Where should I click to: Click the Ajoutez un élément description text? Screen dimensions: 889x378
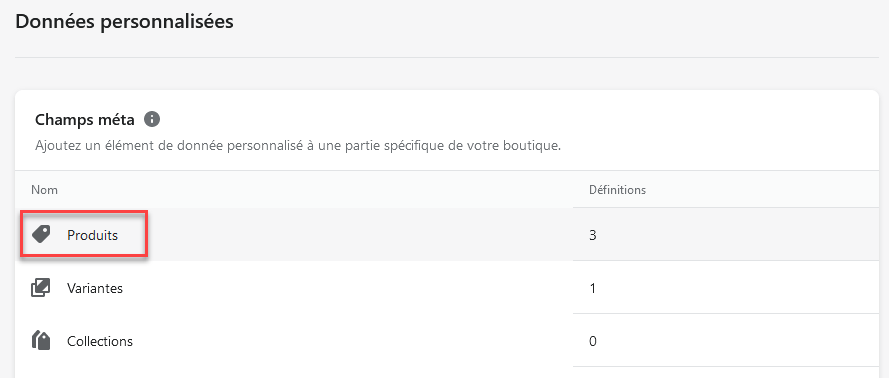pyautogui.click(x=298, y=146)
